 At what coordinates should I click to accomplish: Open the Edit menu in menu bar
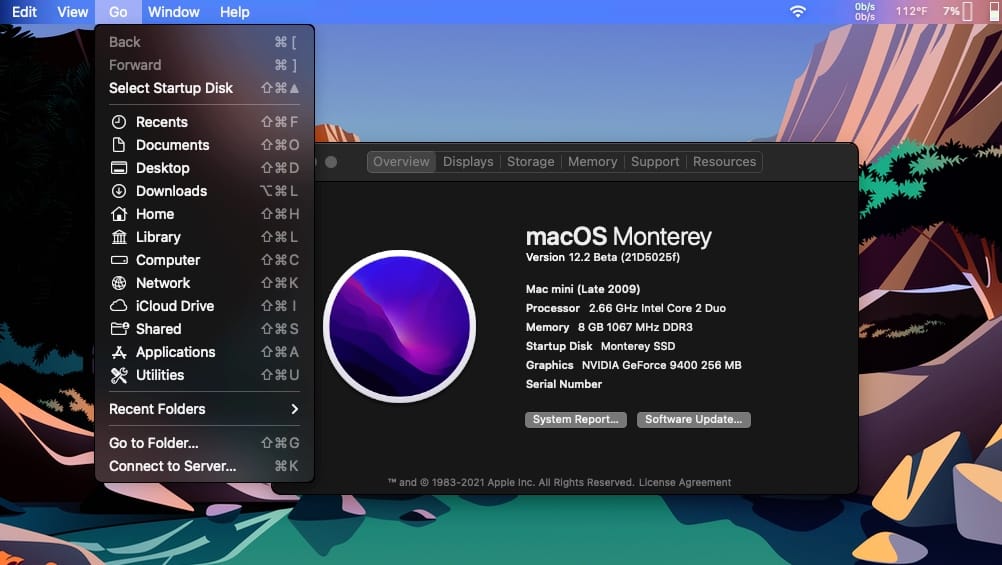[x=24, y=12]
